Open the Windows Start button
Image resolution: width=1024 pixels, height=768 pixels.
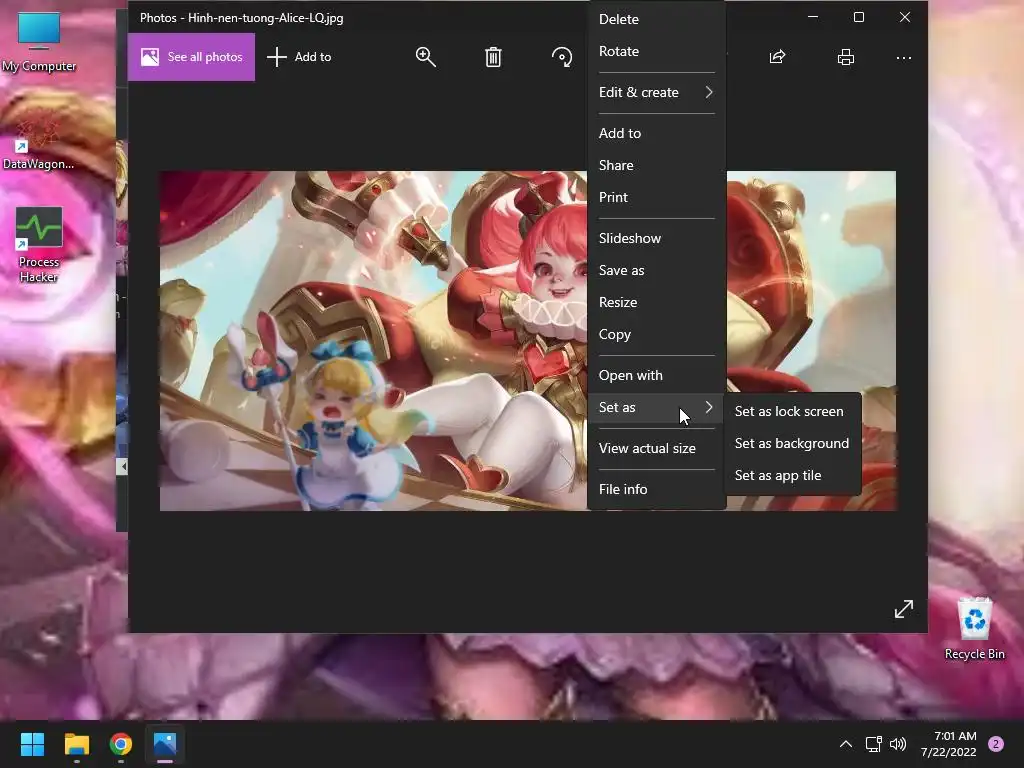(x=32, y=744)
